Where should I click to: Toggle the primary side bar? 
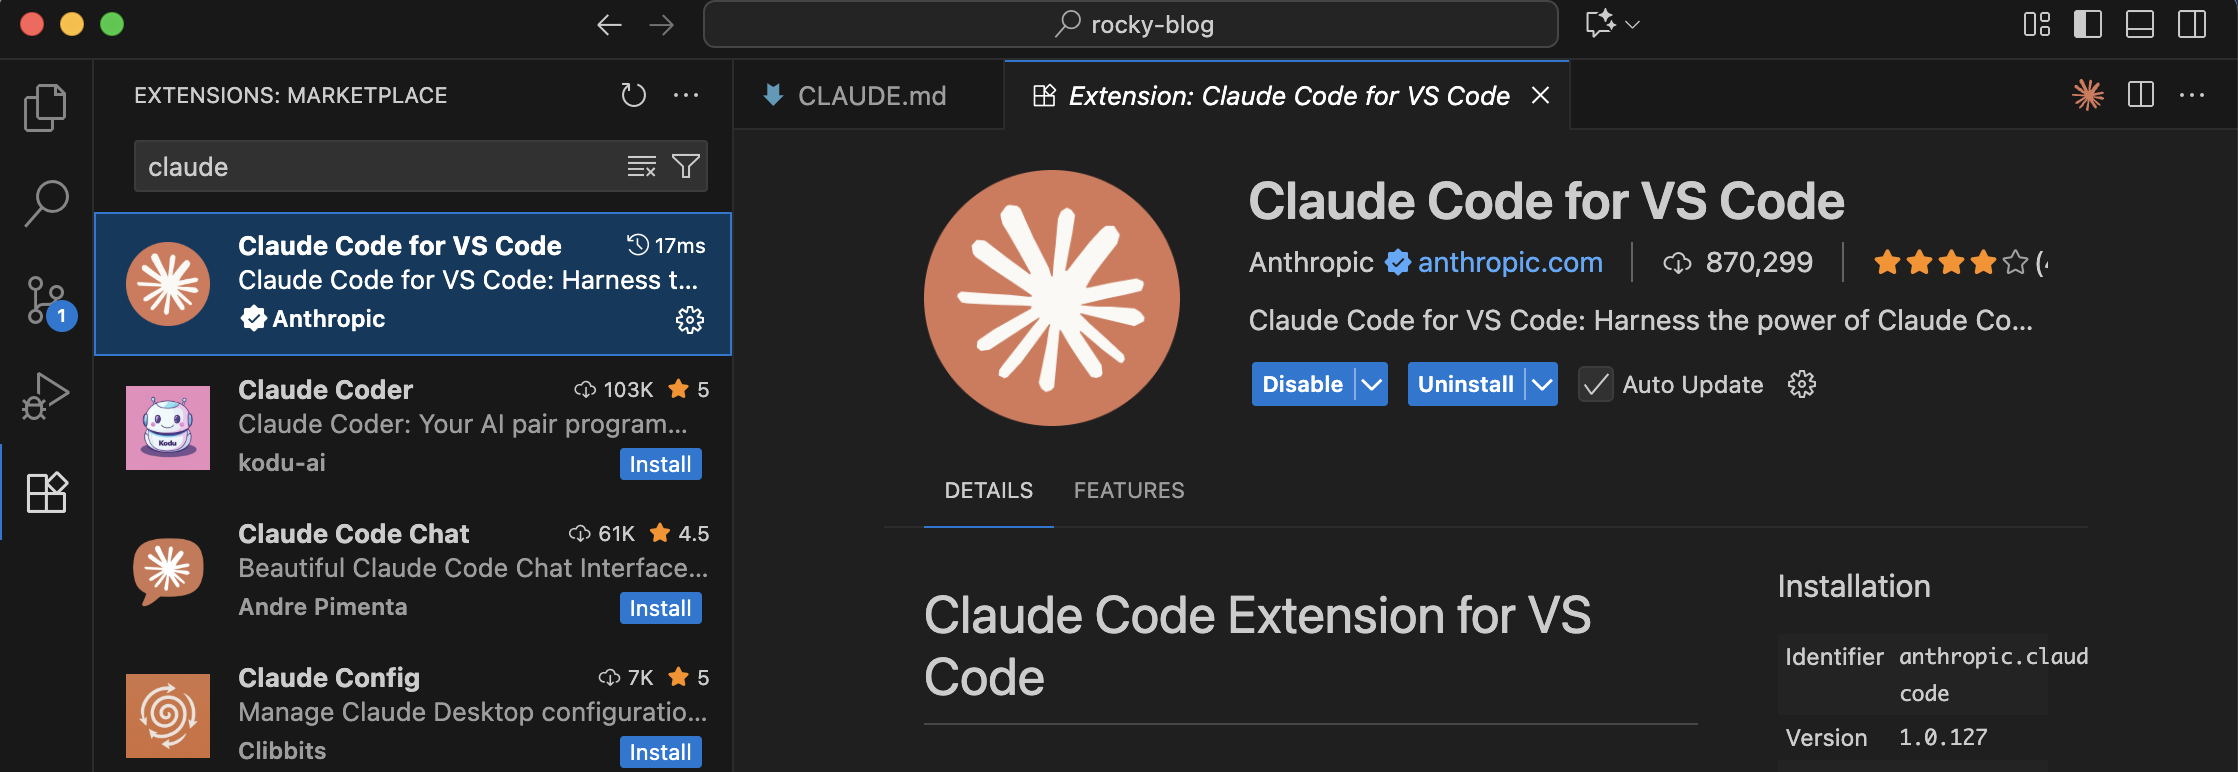[x=2088, y=24]
